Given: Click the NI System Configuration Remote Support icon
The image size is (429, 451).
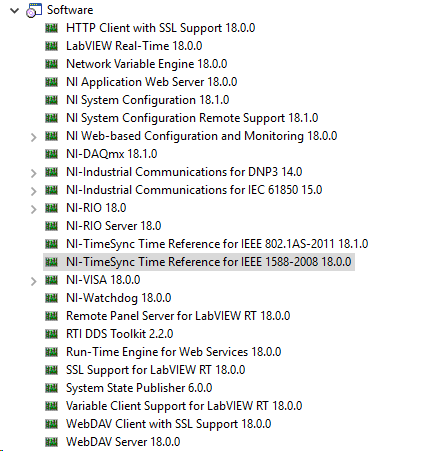Looking at the screenshot, I should [x=51, y=118].
